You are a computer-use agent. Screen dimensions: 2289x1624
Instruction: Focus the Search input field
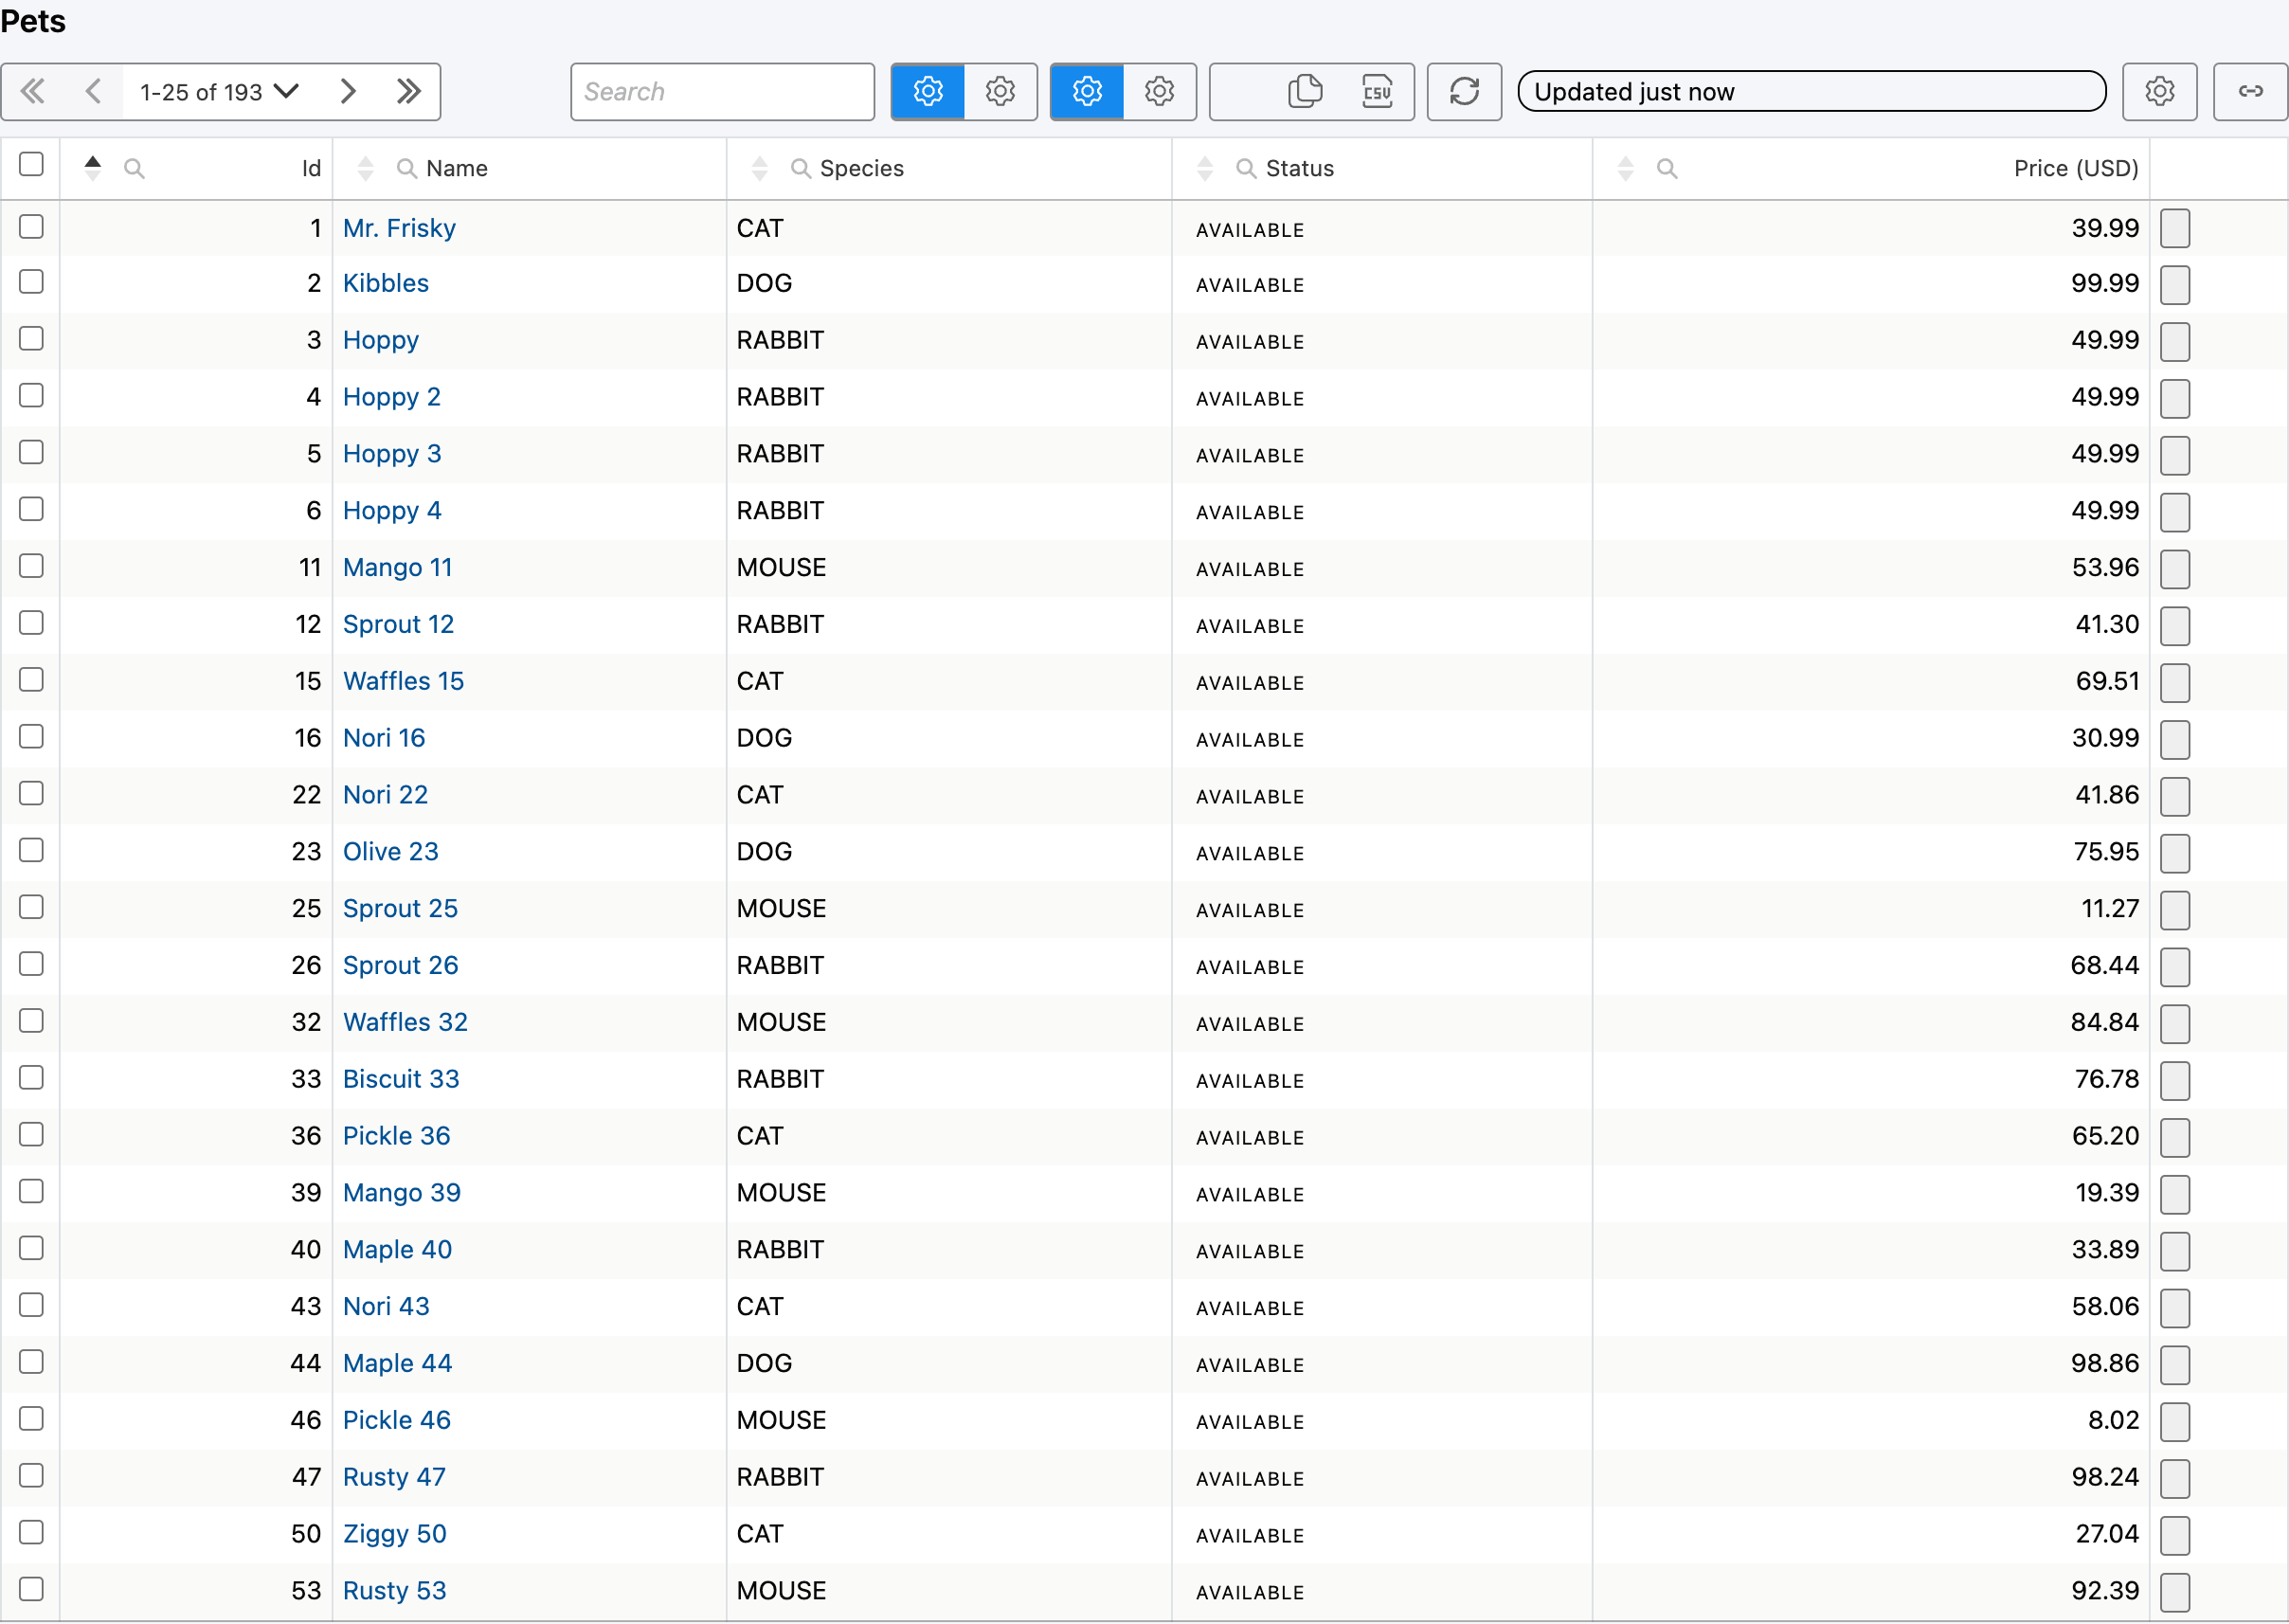(722, 92)
